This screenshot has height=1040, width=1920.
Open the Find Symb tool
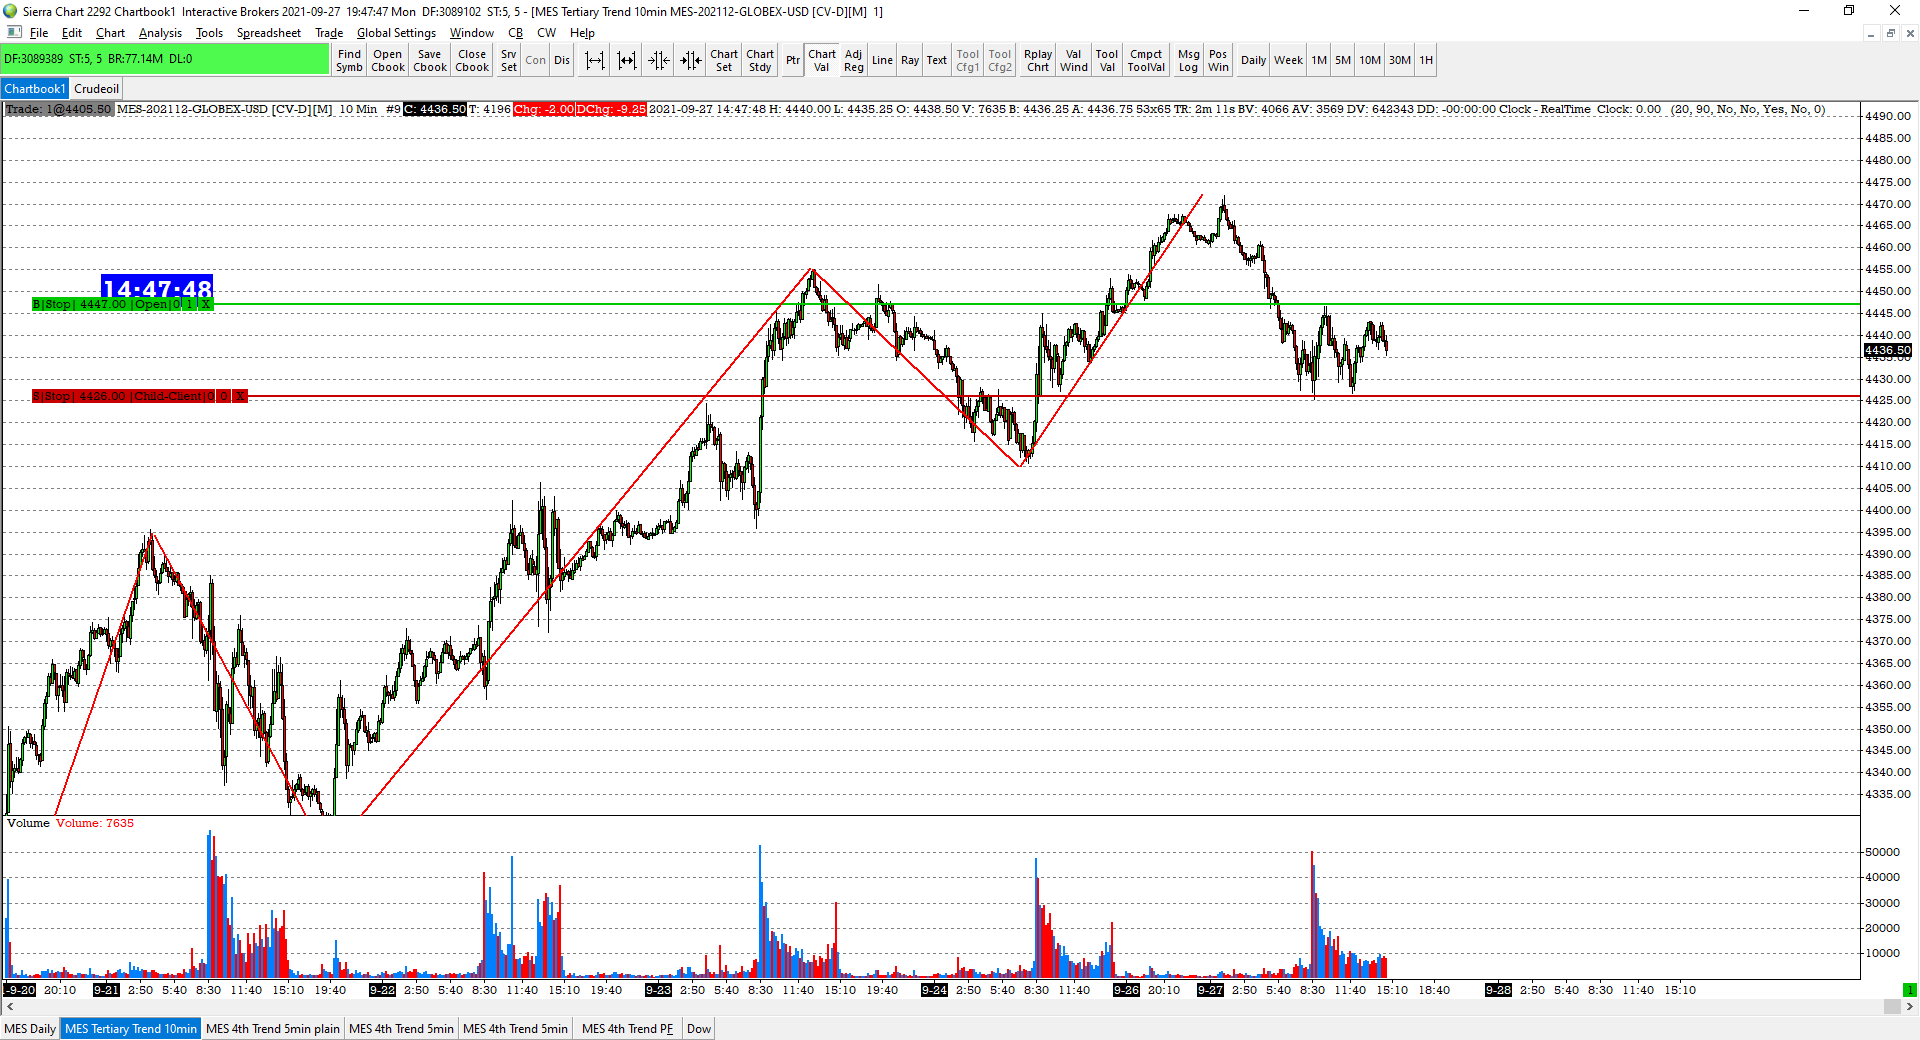[349, 60]
